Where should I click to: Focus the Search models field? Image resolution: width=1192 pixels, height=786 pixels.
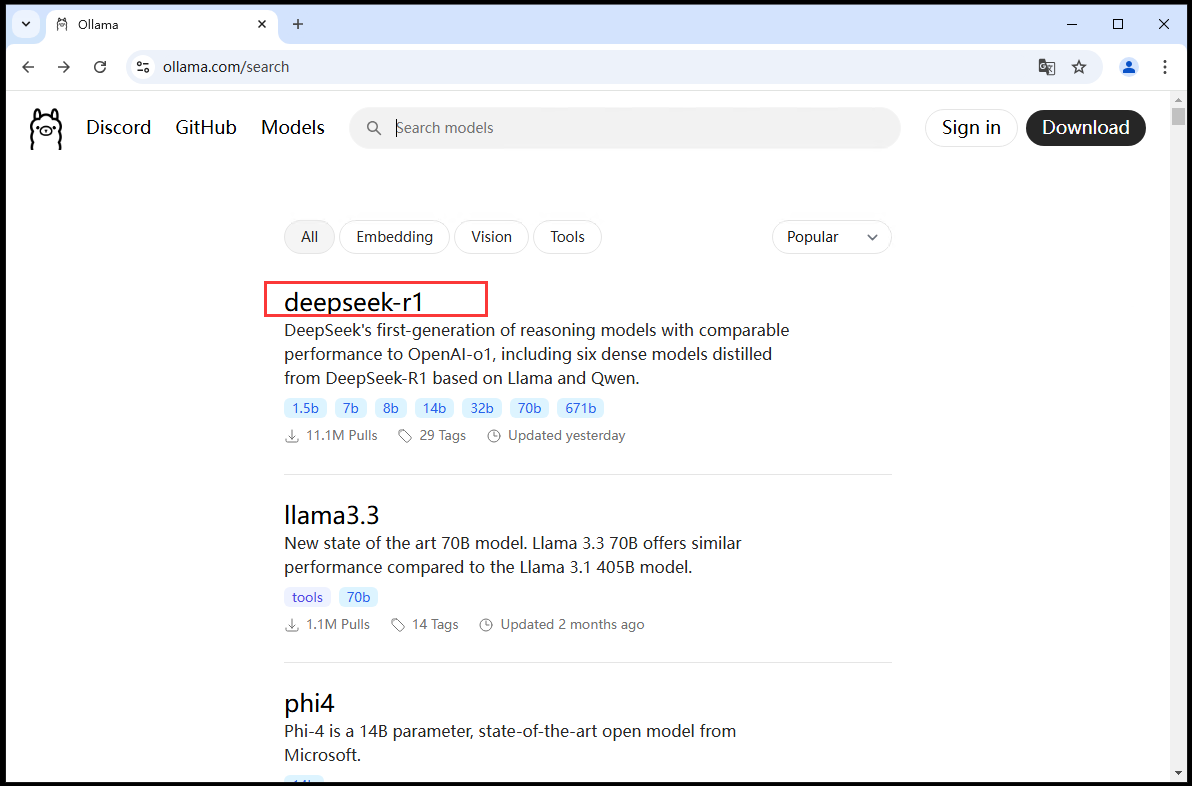pos(625,128)
